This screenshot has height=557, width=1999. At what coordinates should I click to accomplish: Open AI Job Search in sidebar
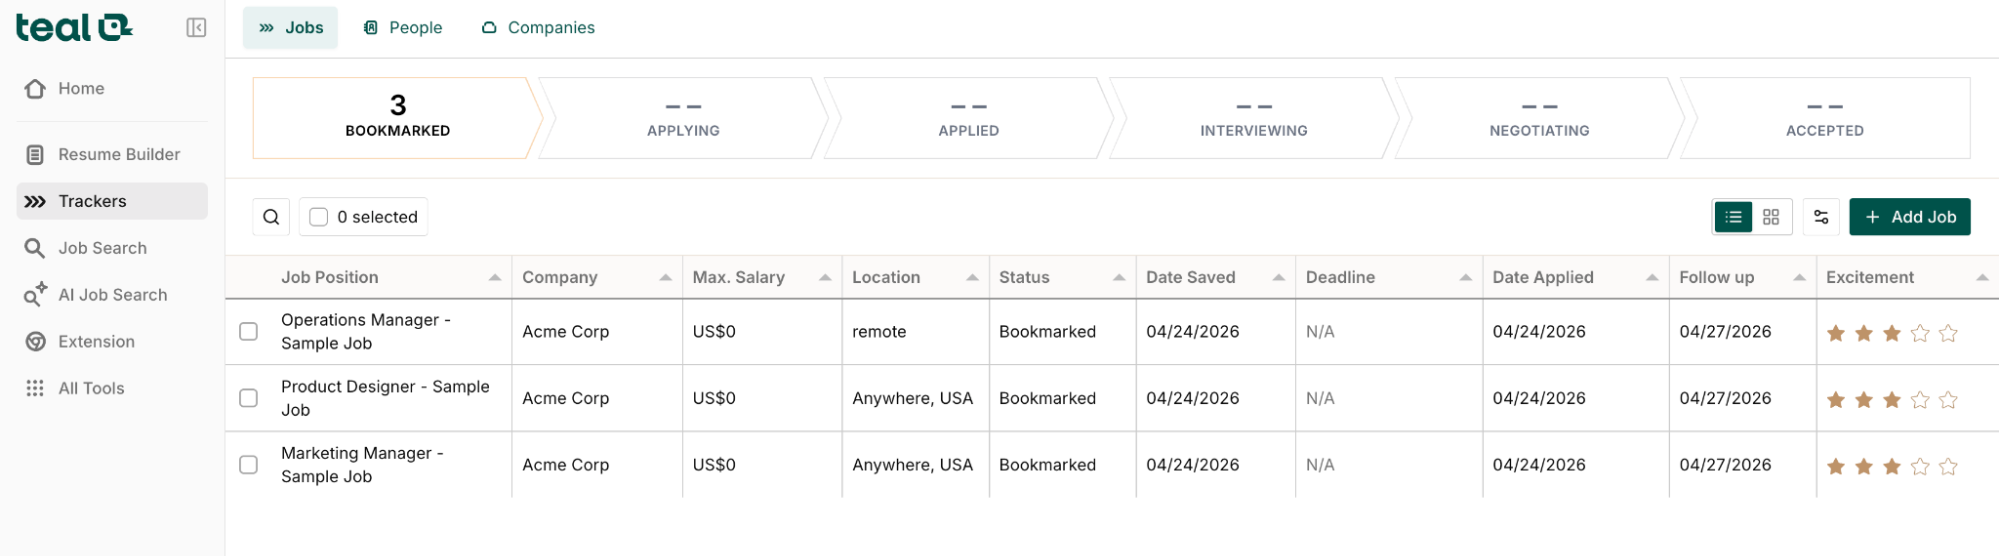(x=112, y=295)
